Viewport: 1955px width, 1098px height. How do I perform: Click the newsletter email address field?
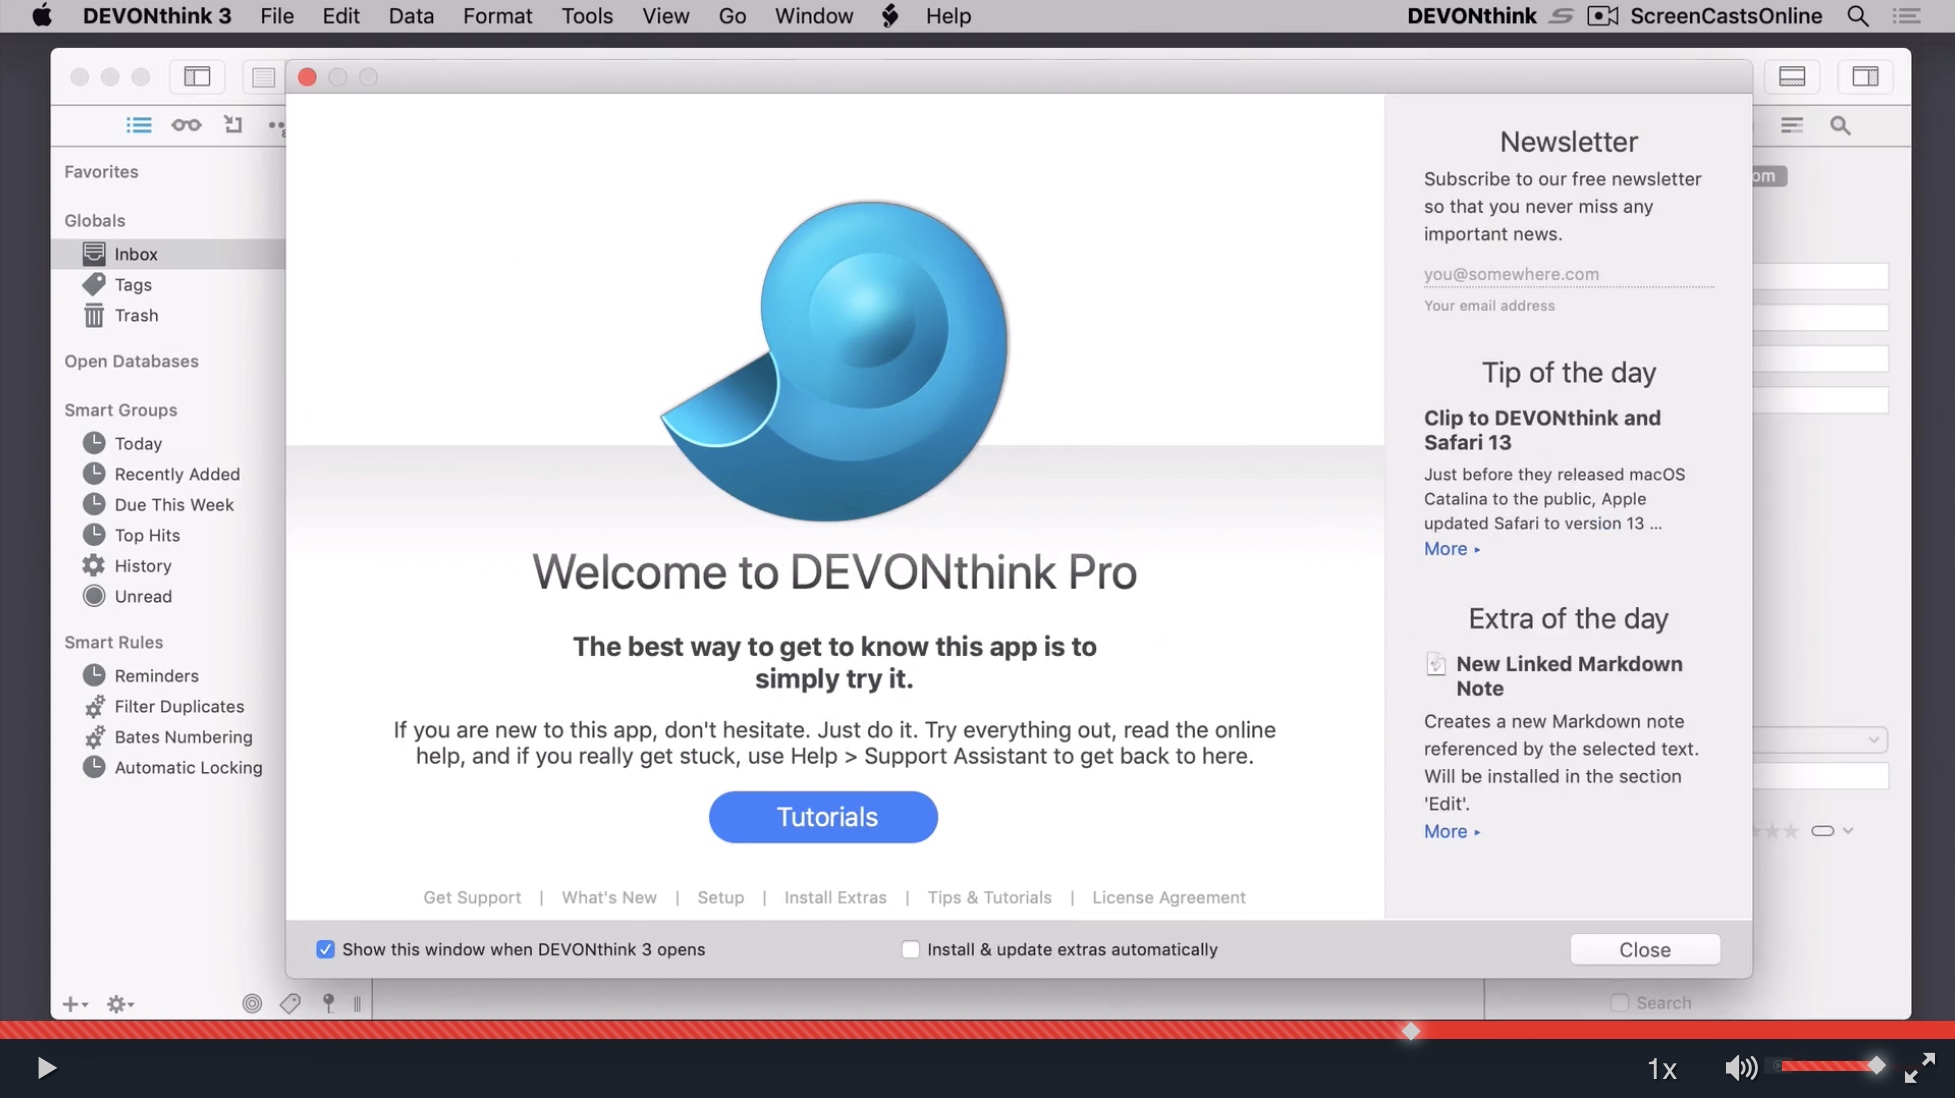[x=1568, y=274]
